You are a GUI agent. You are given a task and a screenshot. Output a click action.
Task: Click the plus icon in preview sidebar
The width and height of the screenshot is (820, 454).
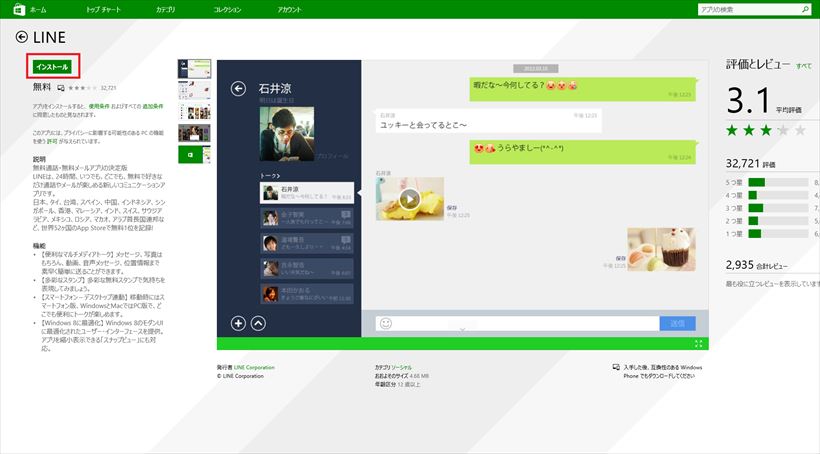click(x=238, y=323)
